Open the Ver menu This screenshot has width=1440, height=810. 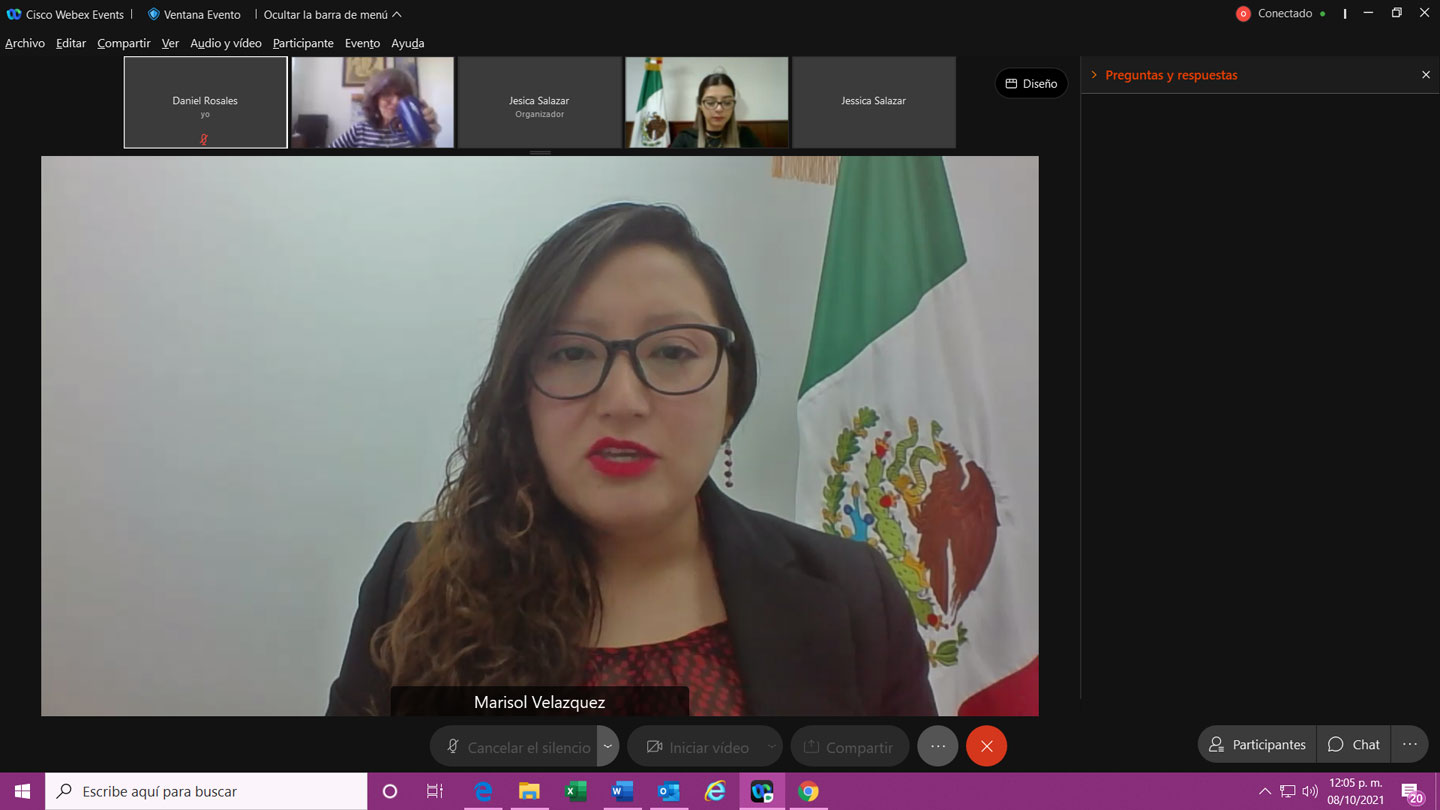170,43
